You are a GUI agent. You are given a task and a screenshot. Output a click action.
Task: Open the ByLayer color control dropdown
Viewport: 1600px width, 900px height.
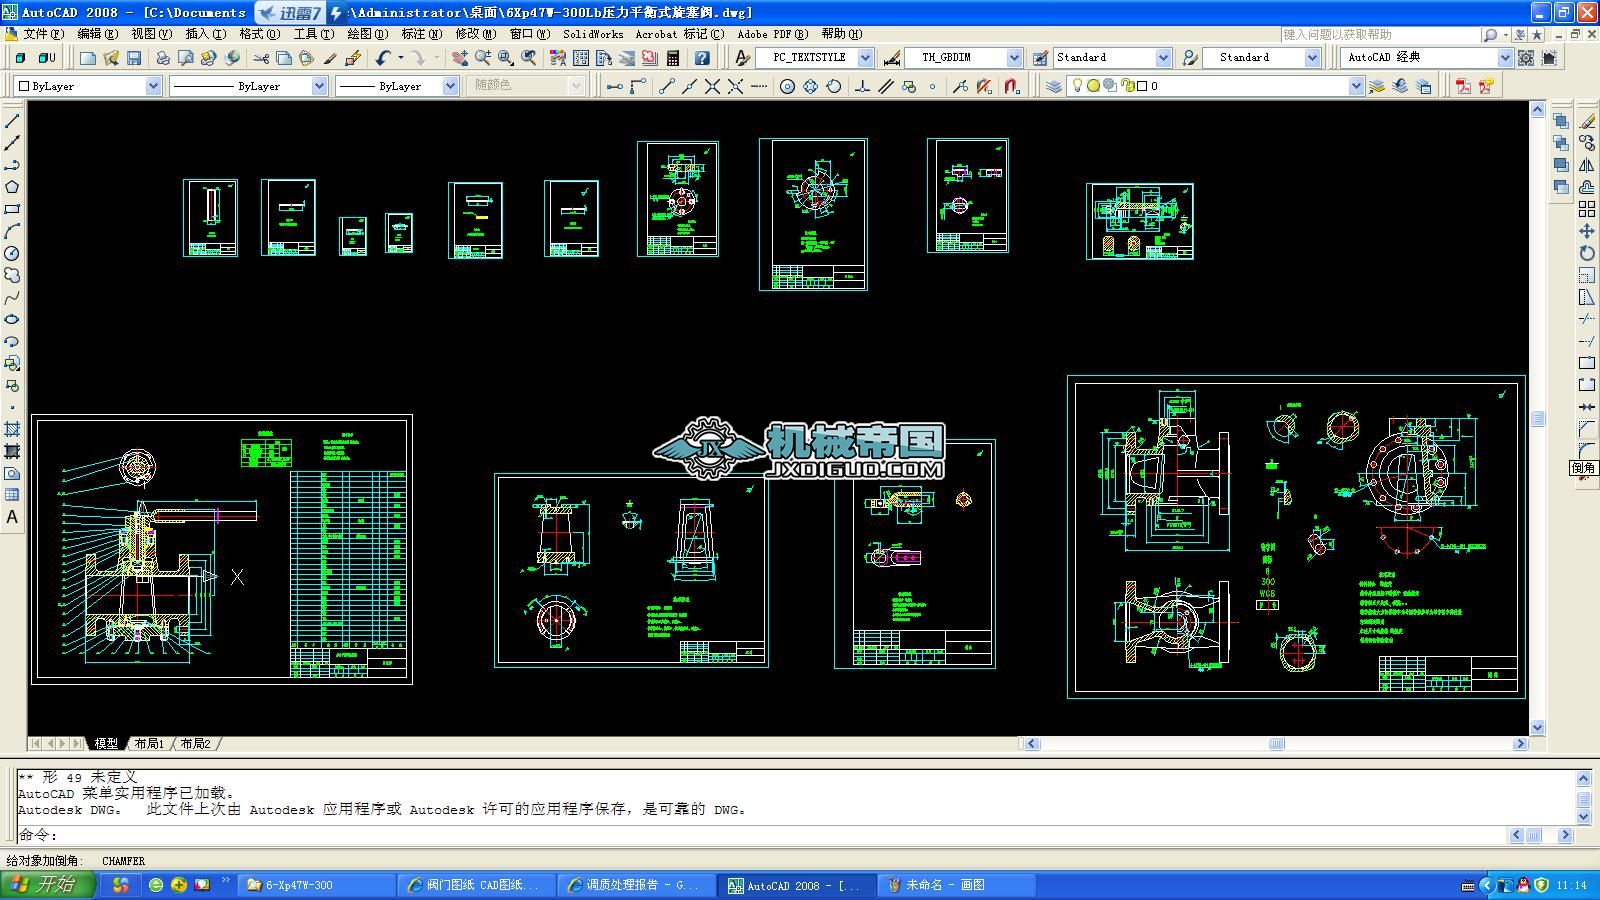[153, 86]
